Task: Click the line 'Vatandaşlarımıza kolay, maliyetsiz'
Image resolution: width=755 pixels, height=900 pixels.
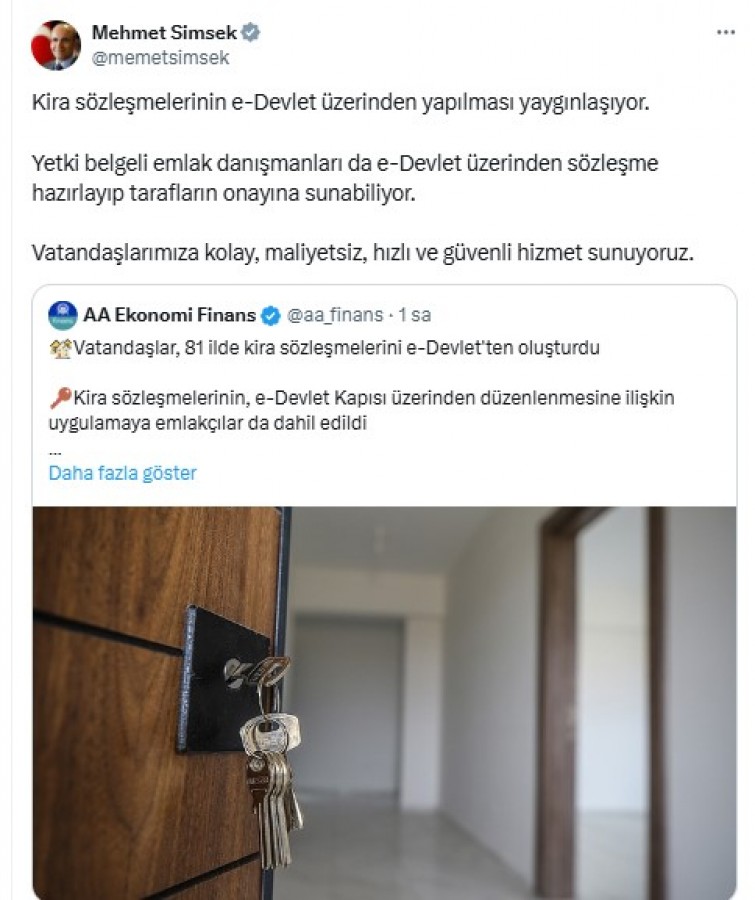Action: tap(363, 253)
